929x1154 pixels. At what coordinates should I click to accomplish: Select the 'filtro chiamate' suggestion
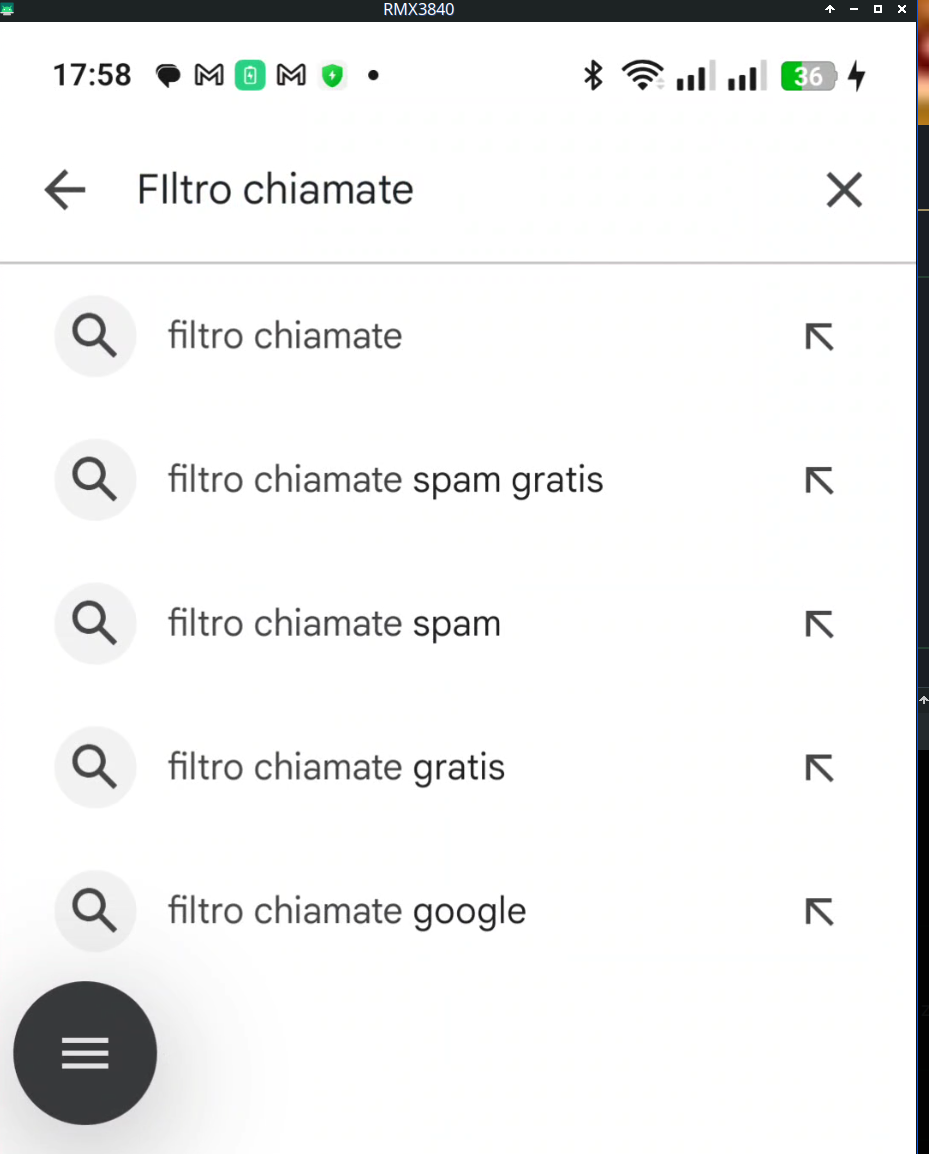point(285,336)
